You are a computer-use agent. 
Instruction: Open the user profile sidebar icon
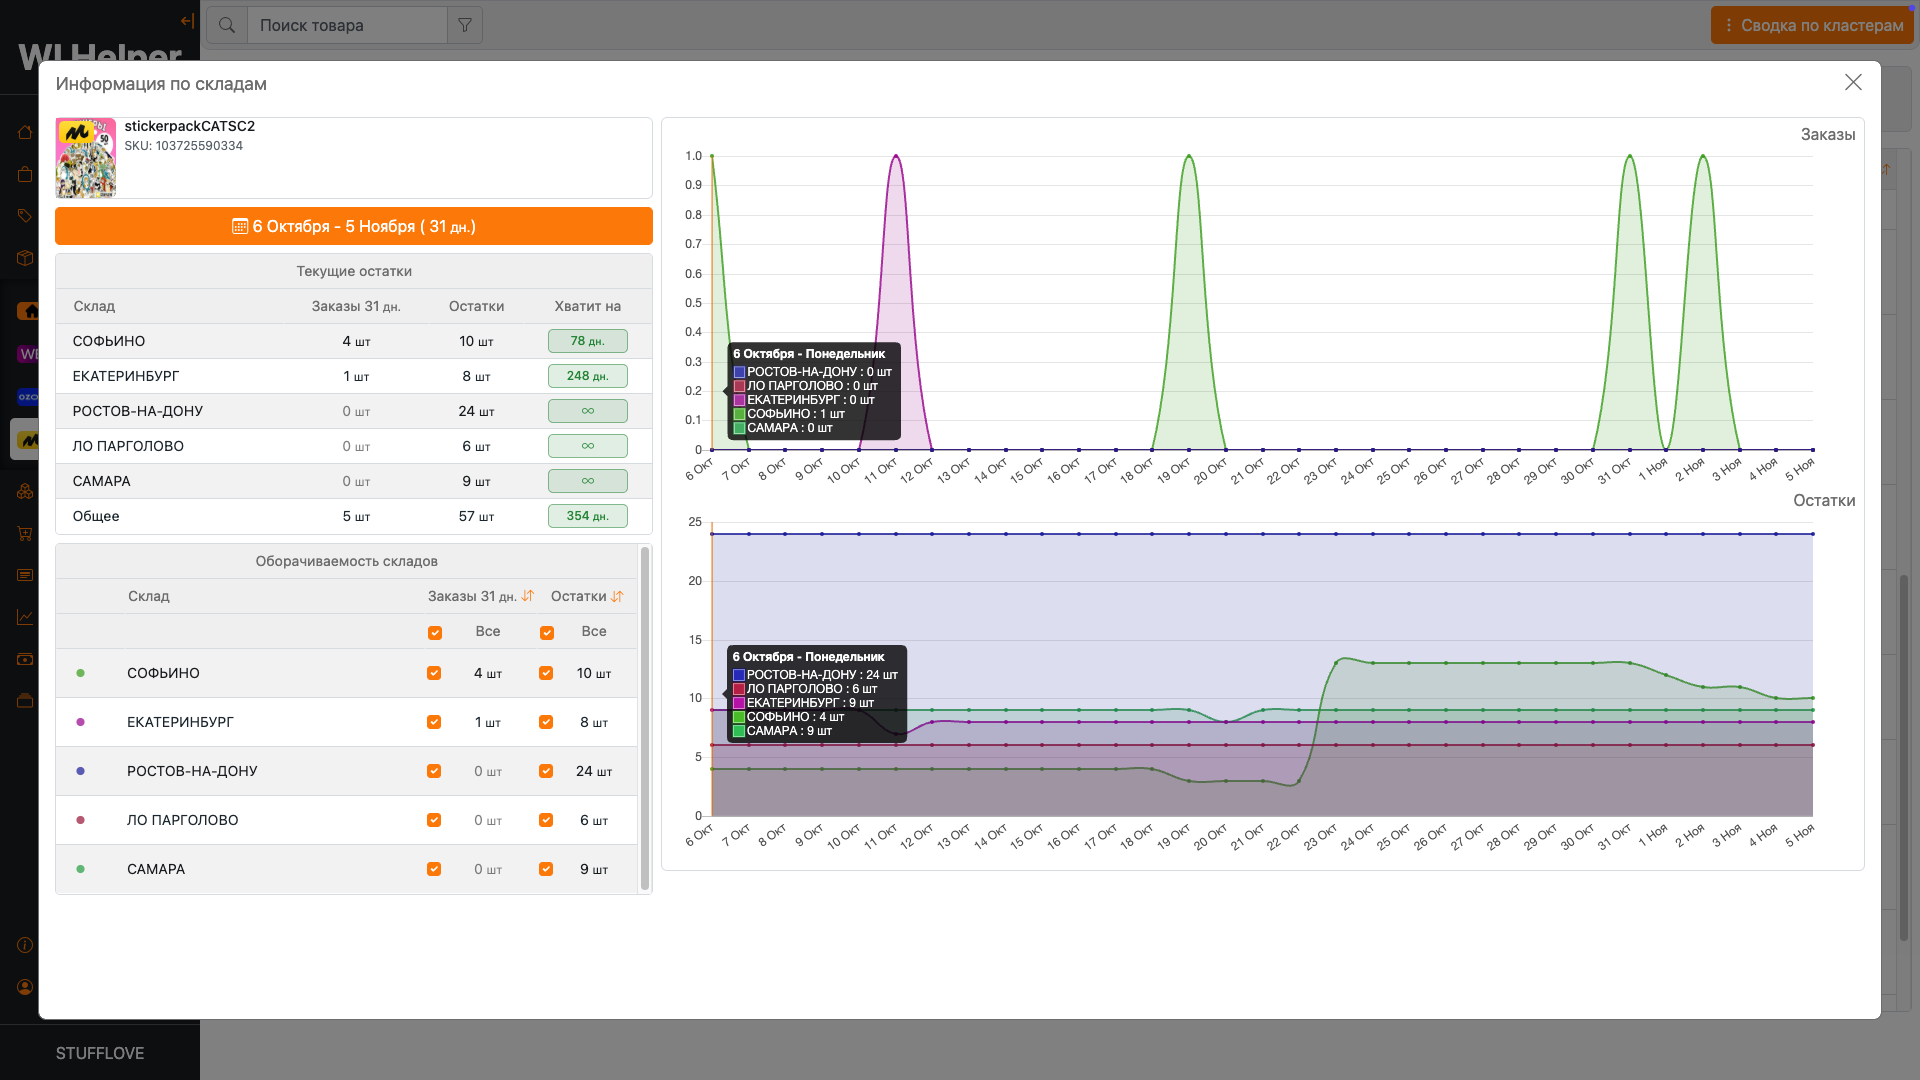25,987
